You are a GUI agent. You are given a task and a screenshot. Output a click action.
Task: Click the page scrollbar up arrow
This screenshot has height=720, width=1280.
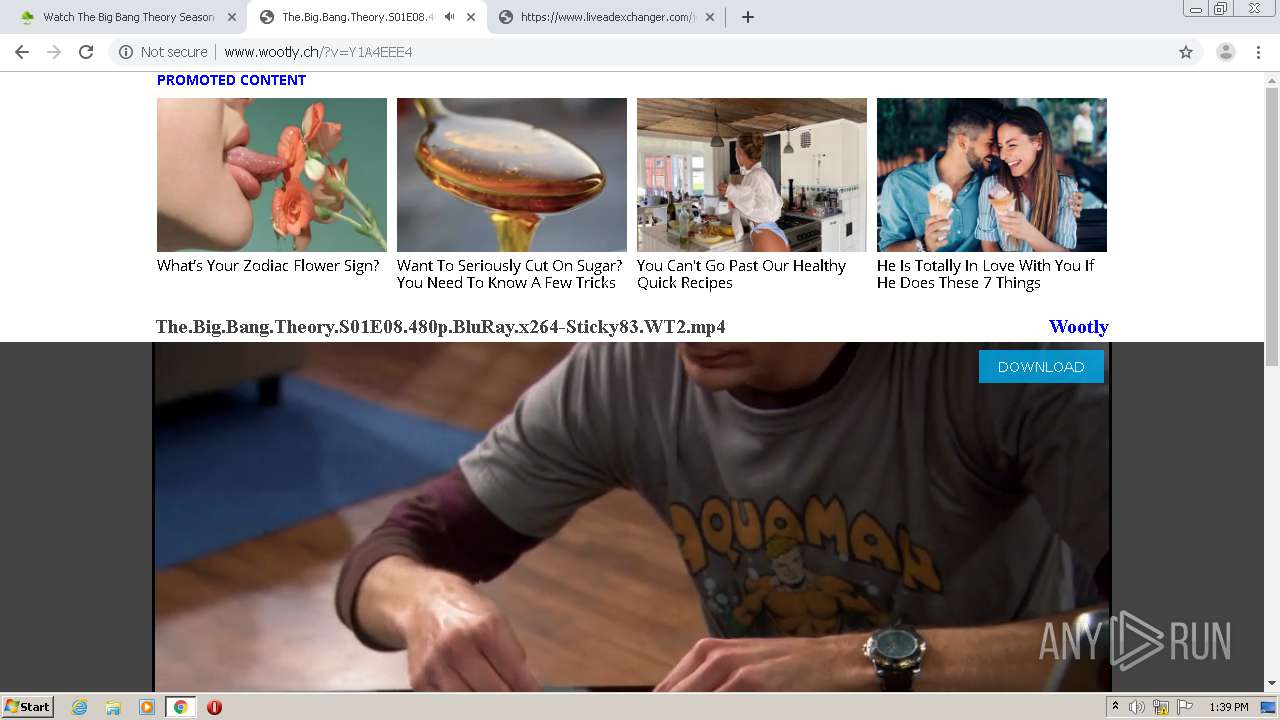click(x=1272, y=78)
